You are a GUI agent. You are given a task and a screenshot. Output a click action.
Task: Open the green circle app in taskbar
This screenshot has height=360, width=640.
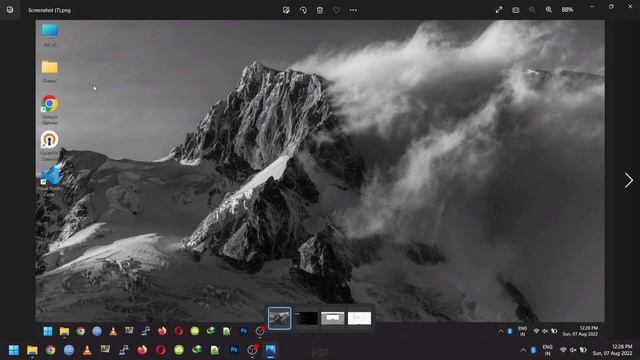[x=179, y=350]
